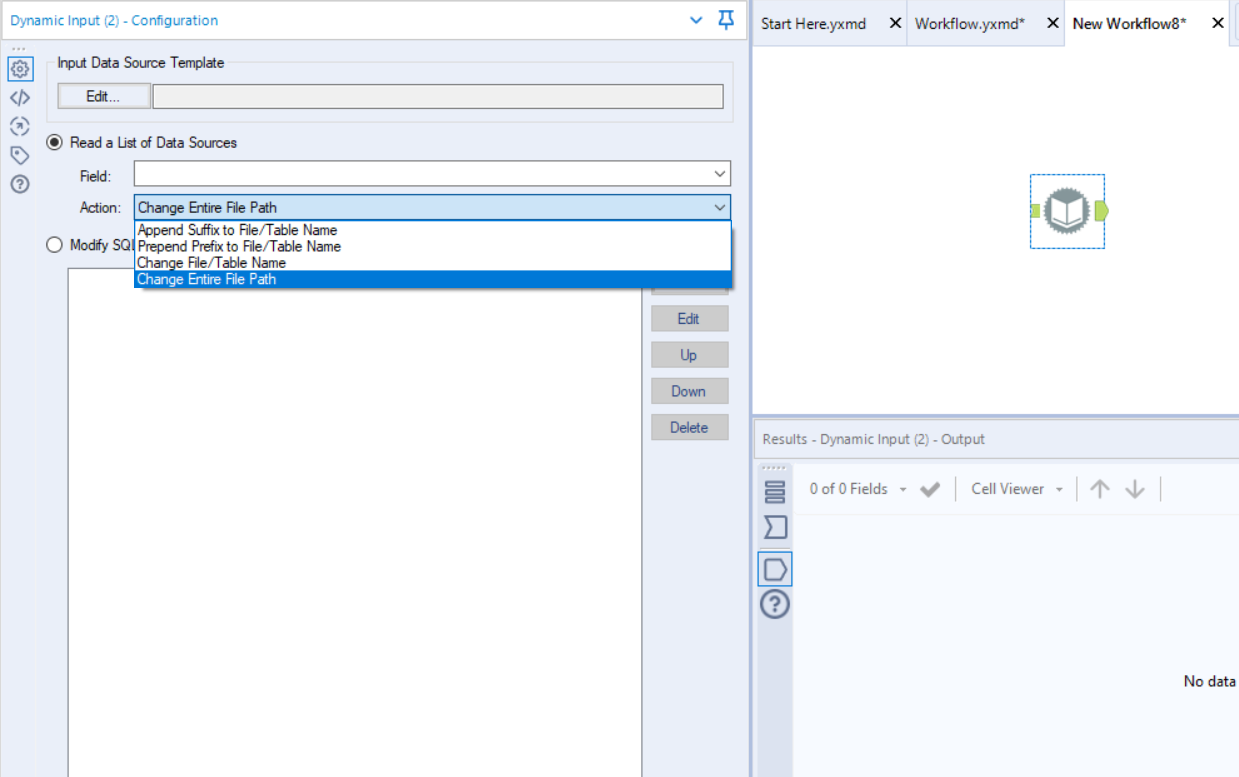Viewport: 1239px width, 777px height.
Task: Show metadata view in the Results panel
Action: click(774, 527)
